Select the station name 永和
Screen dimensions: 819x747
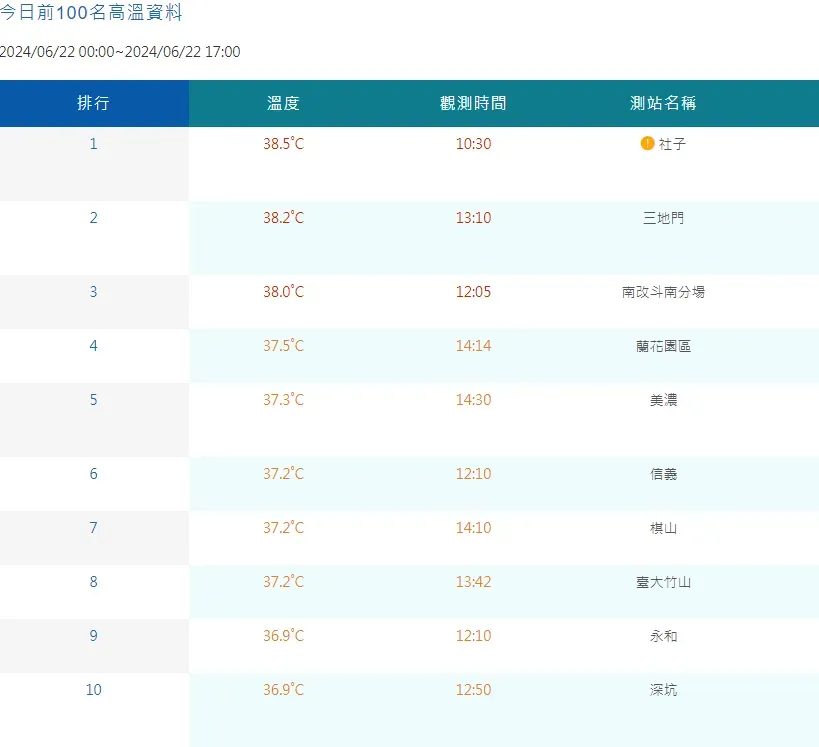[663, 636]
